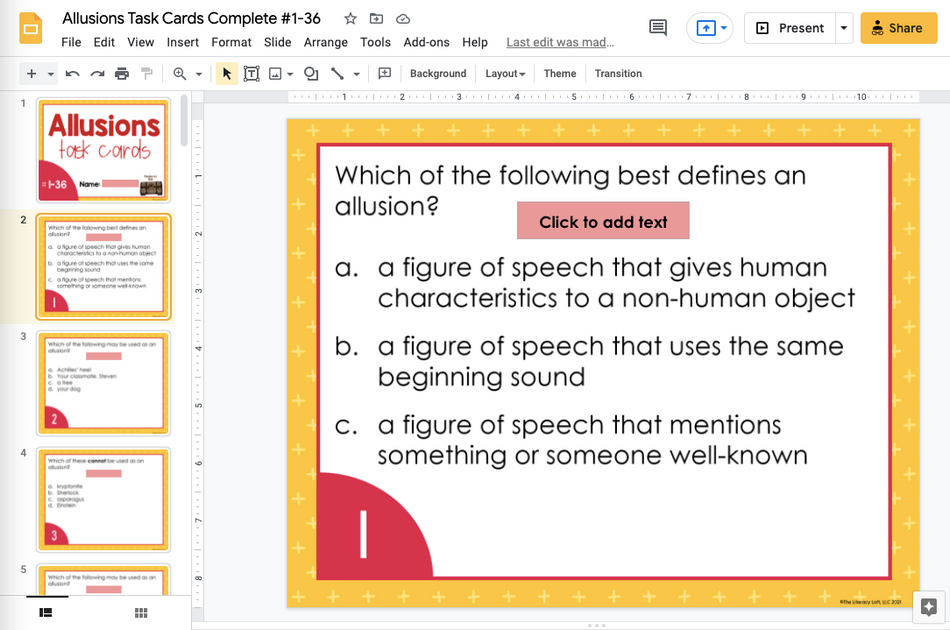This screenshot has height=630, width=950.
Task: Use the paint format tool
Action: point(145,73)
